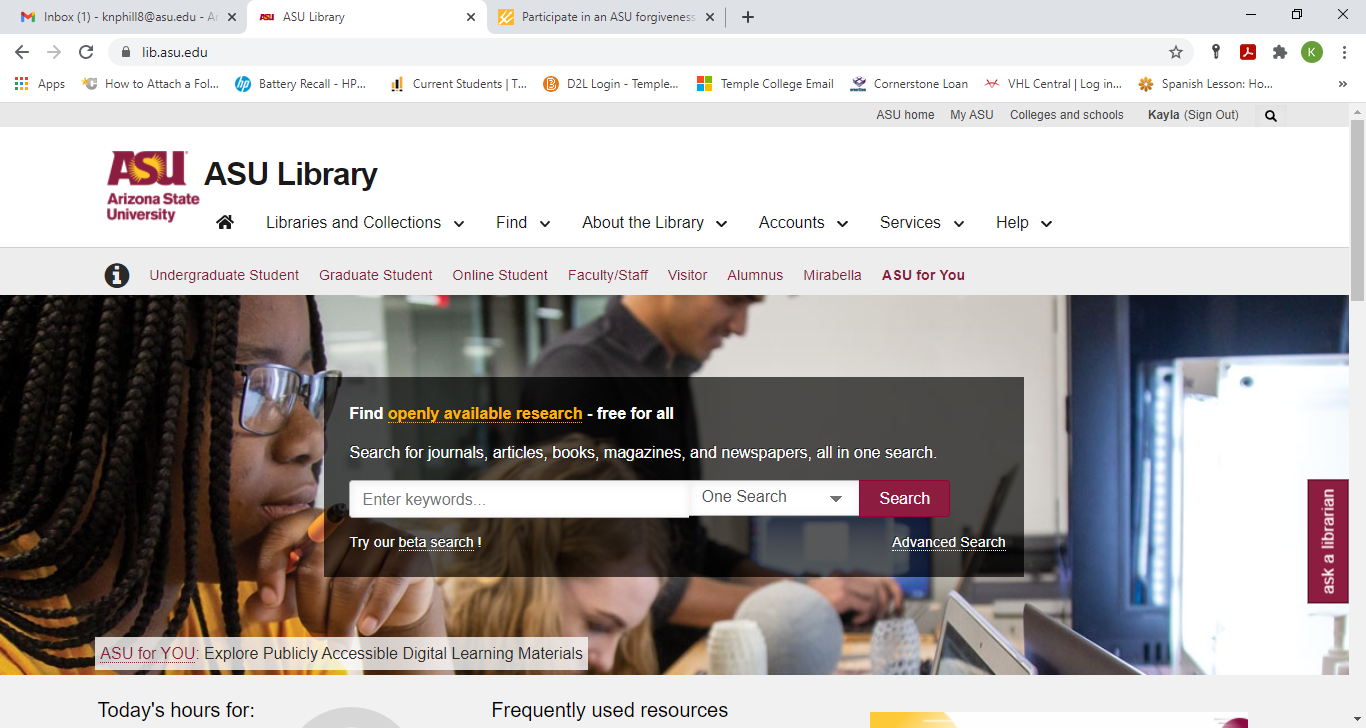Viewport: 1366px width, 728px height.
Task: Open a new browser tab
Action: point(748,17)
